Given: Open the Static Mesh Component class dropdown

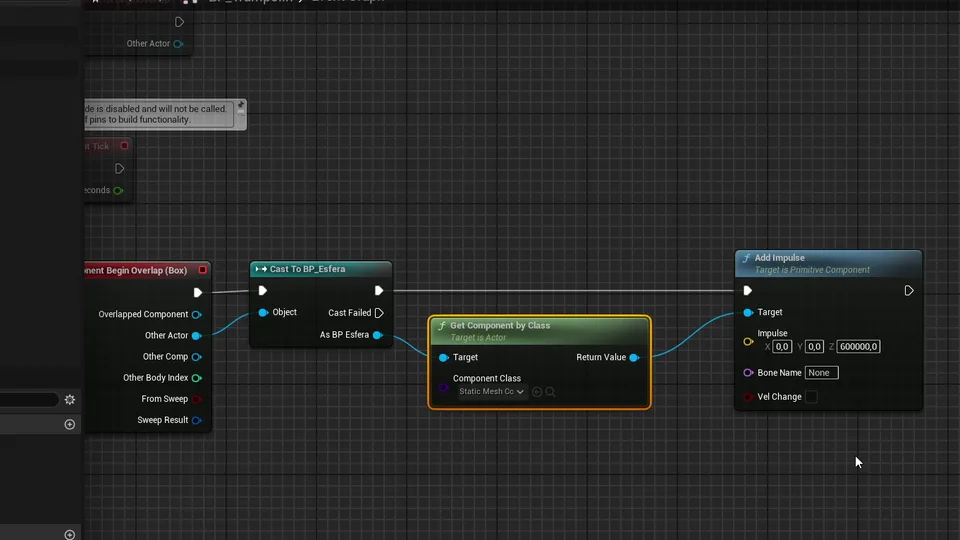Looking at the screenshot, I should pos(491,392).
